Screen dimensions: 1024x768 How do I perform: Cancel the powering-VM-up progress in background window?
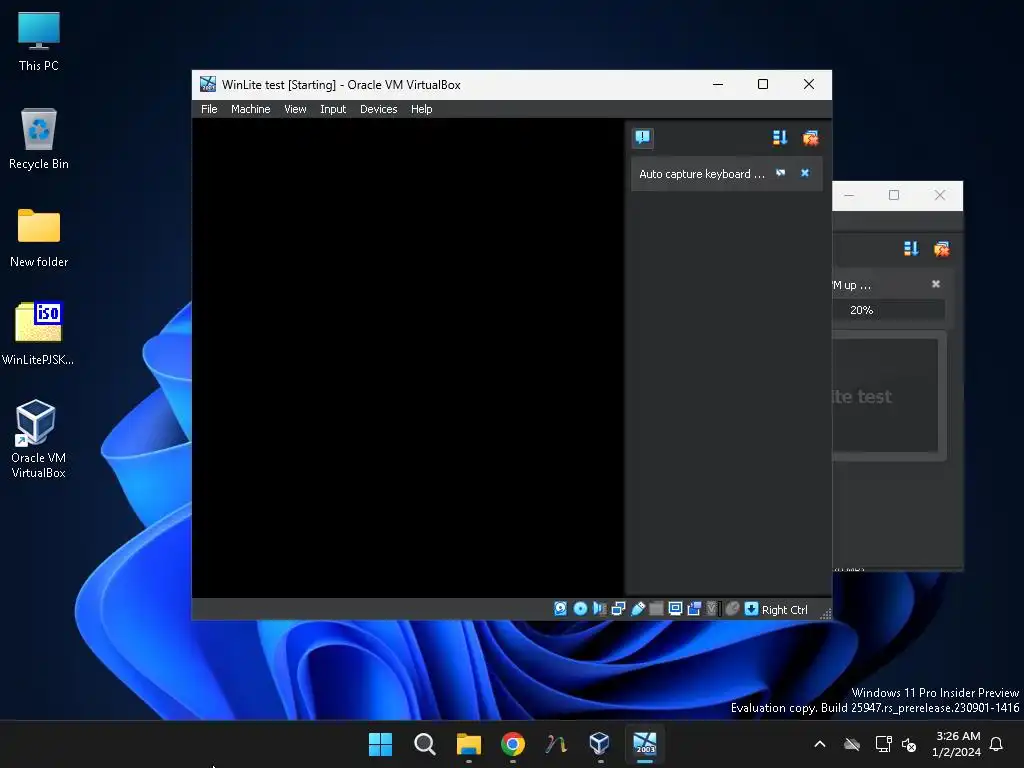(936, 283)
